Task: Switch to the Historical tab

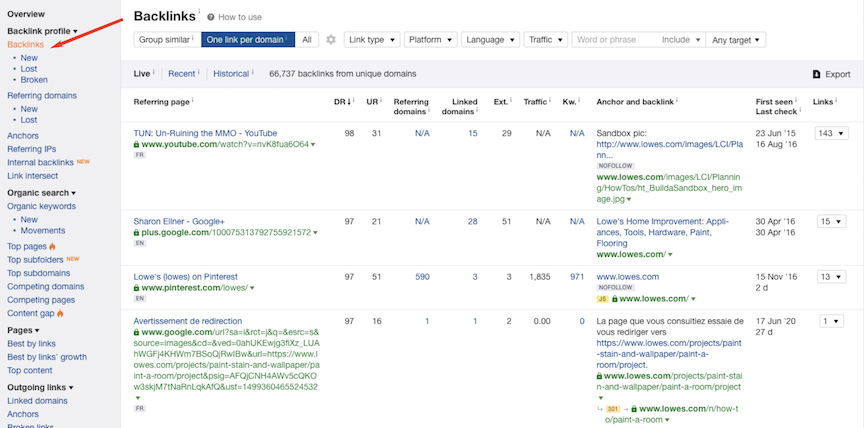Action: pyautogui.click(x=231, y=74)
